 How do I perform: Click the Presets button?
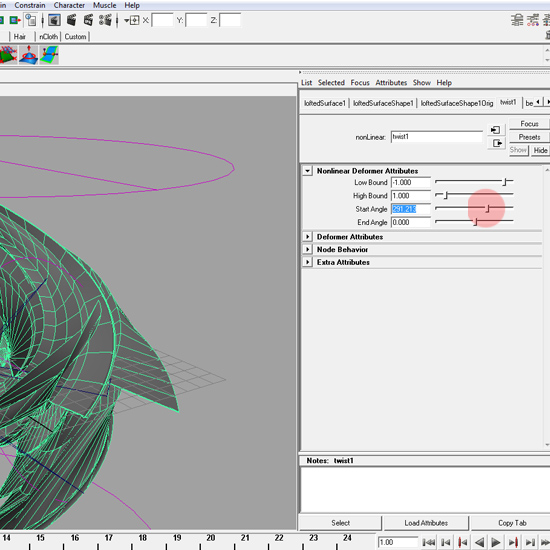point(529,137)
